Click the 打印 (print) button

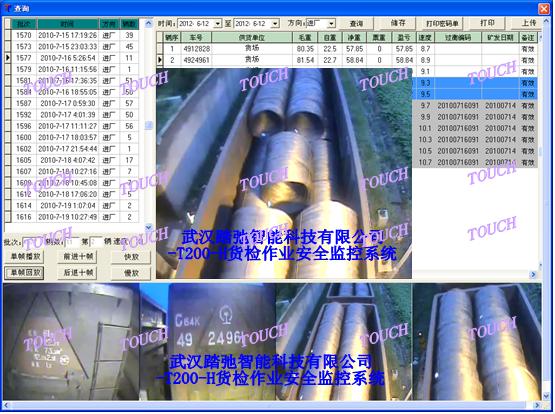pos(487,23)
